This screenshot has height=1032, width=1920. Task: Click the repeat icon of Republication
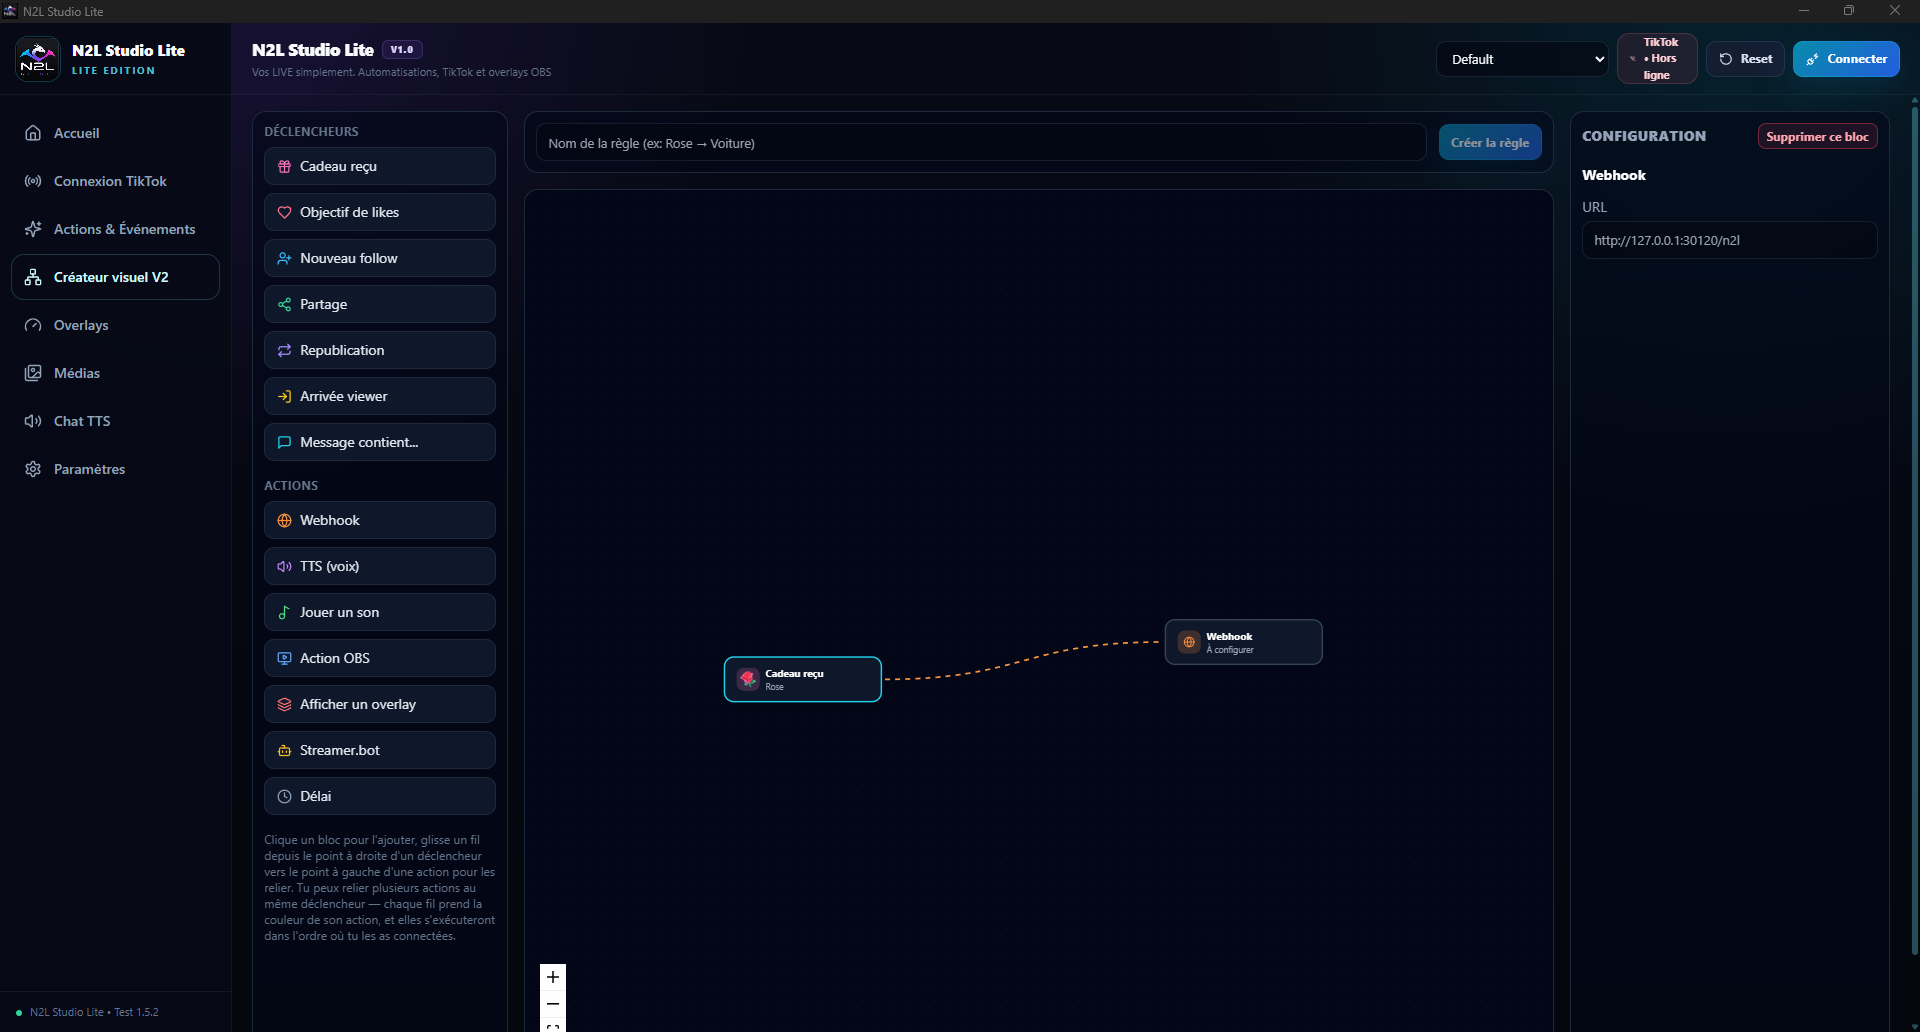coord(284,350)
